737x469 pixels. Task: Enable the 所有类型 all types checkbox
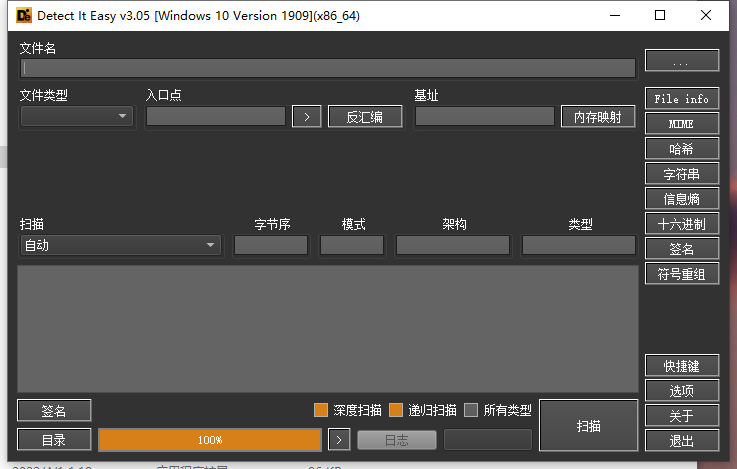(x=471, y=410)
